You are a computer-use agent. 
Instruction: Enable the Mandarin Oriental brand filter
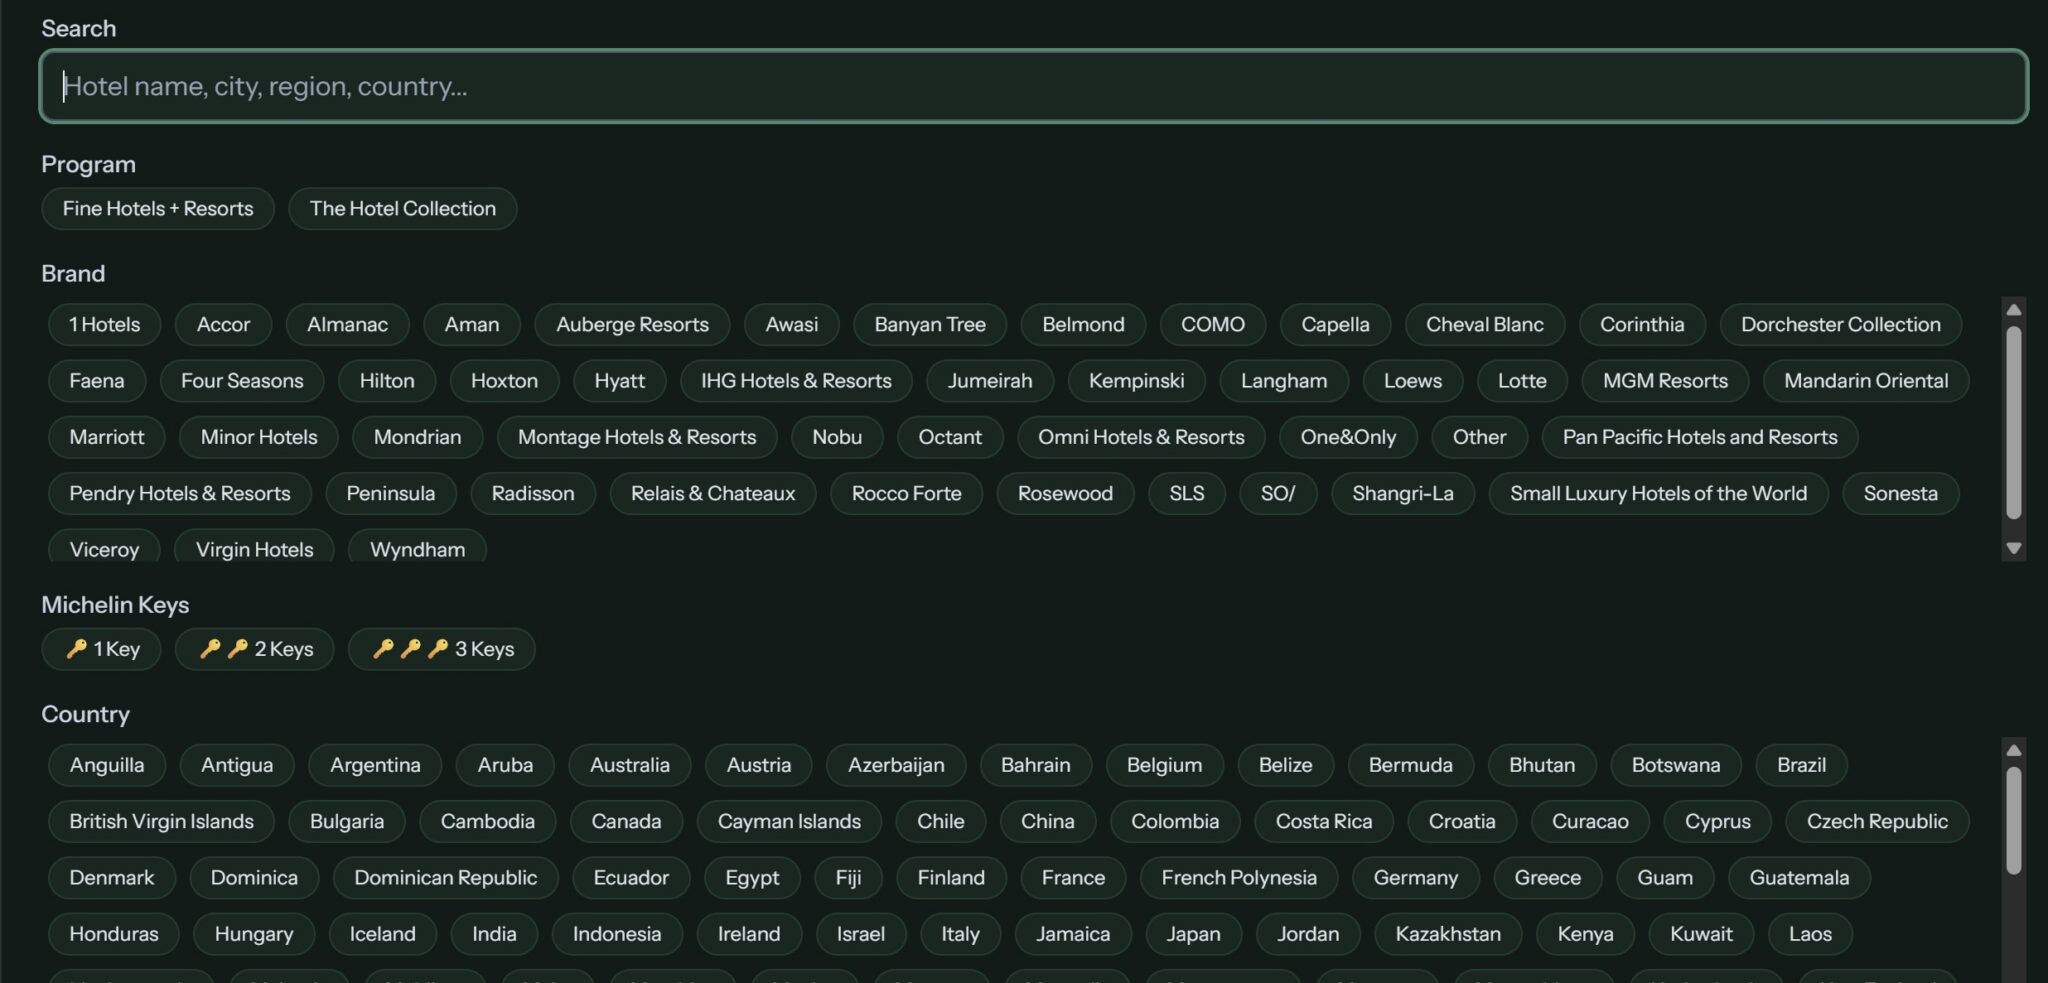pos(1866,381)
